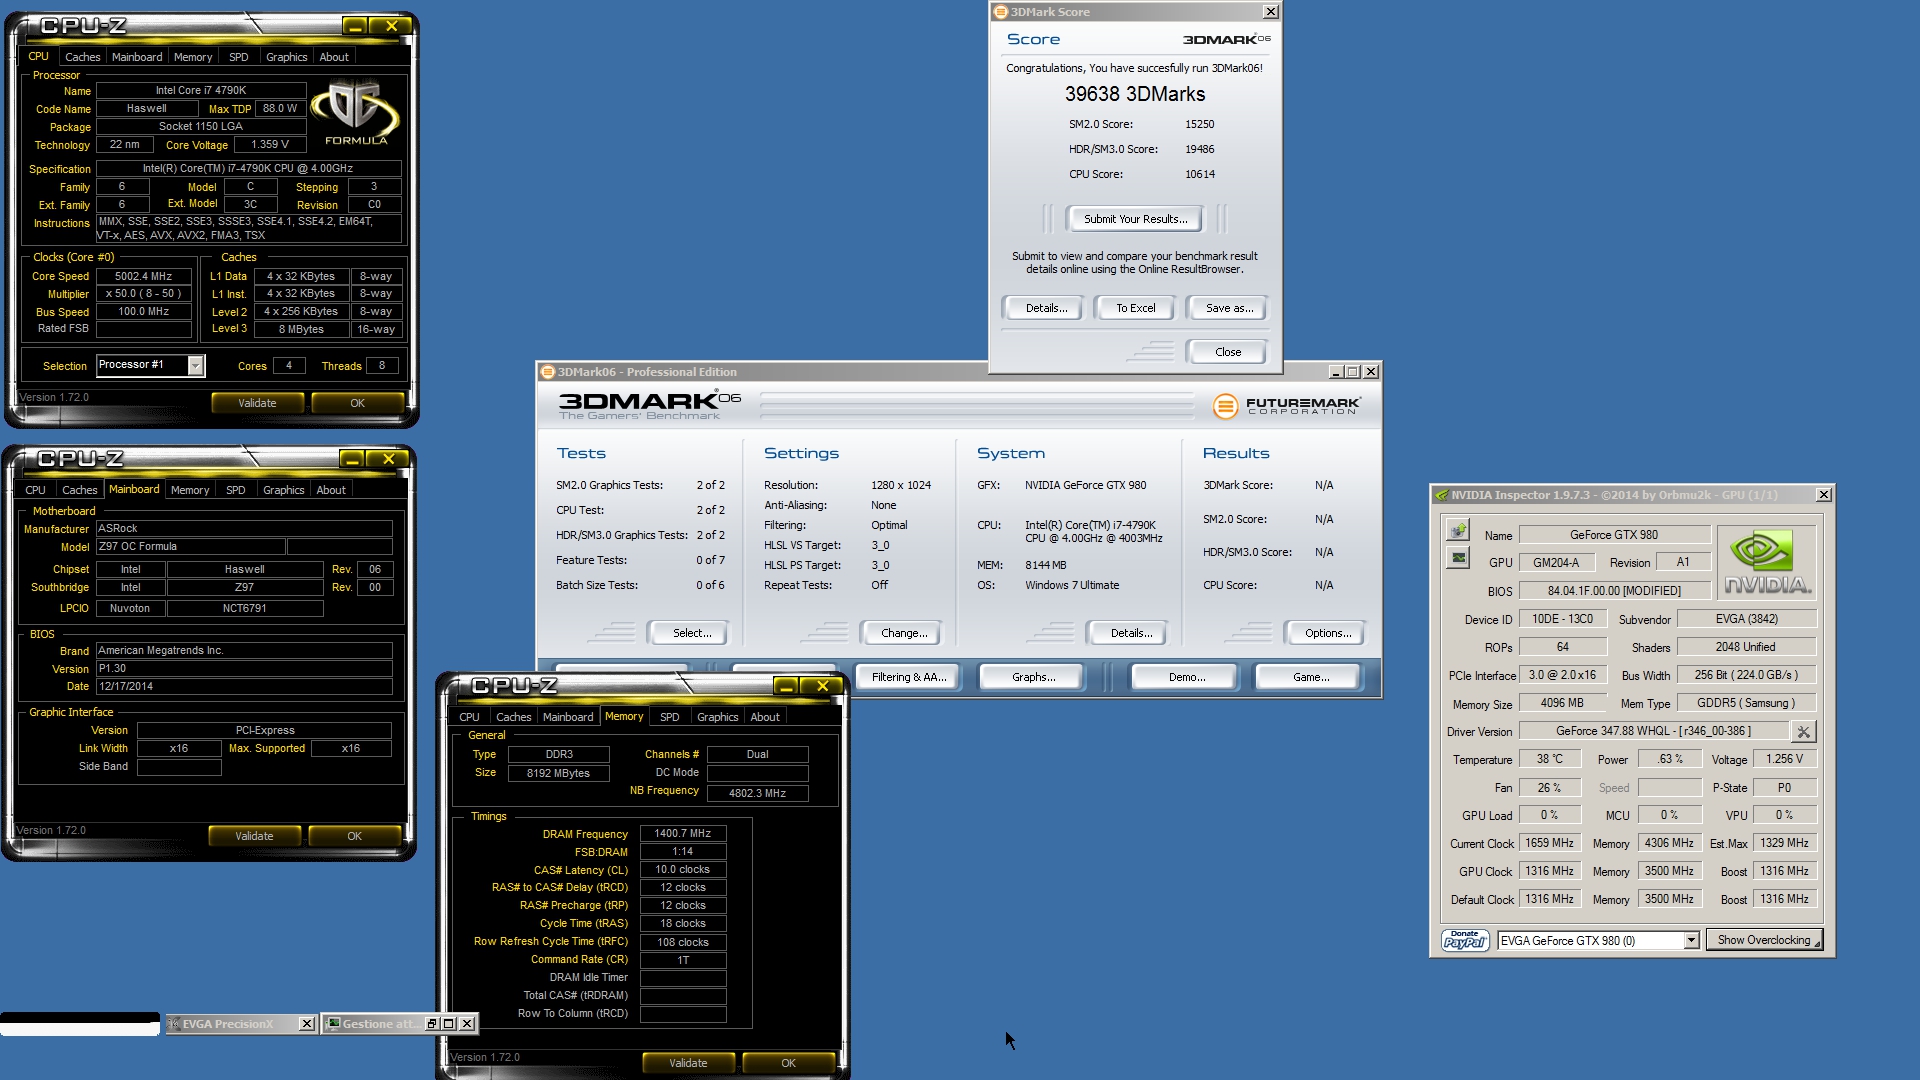This screenshot has height=1080, width=1920.
Task: Click the NVIDIA logo in Inspector window
Action: click(1767, 562)
